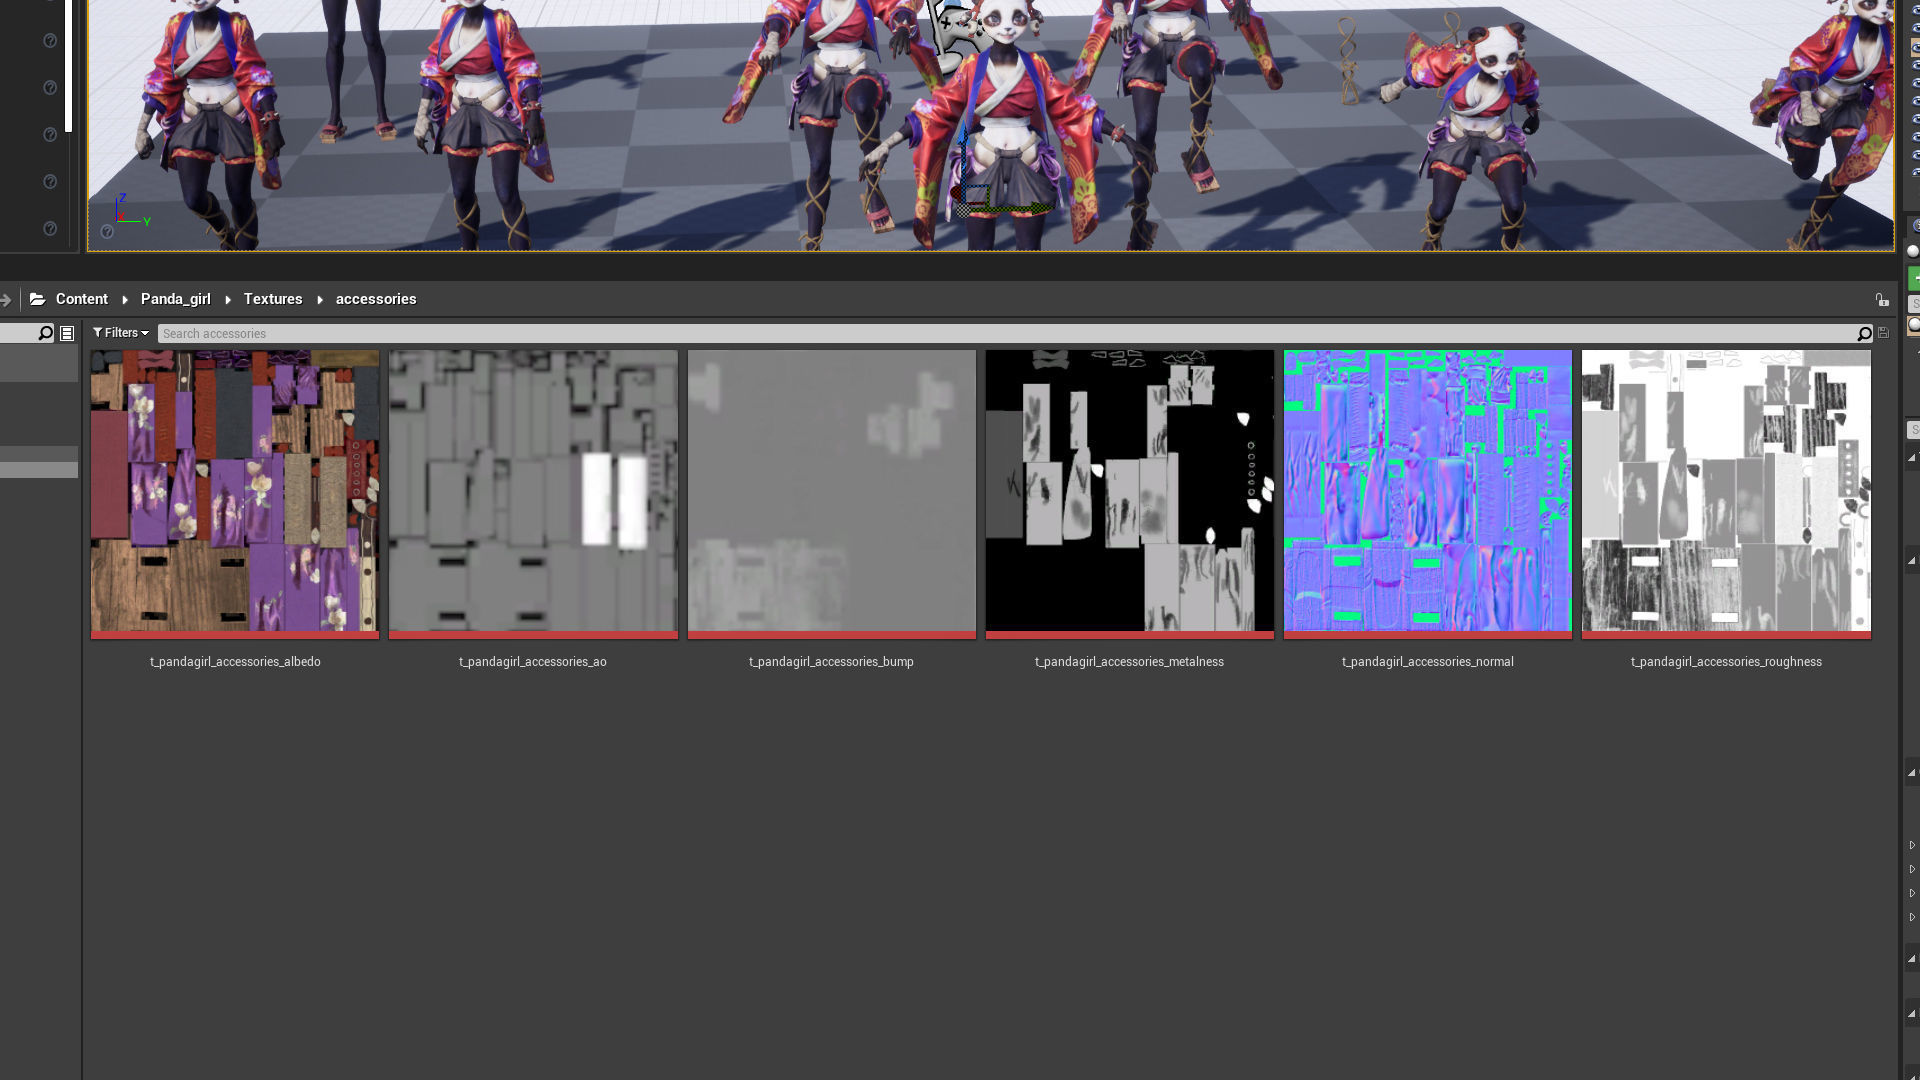Expand arrow after Textures breadcrumb
The width and height of the screenshot is (1920, 1080).
point(320,300)
